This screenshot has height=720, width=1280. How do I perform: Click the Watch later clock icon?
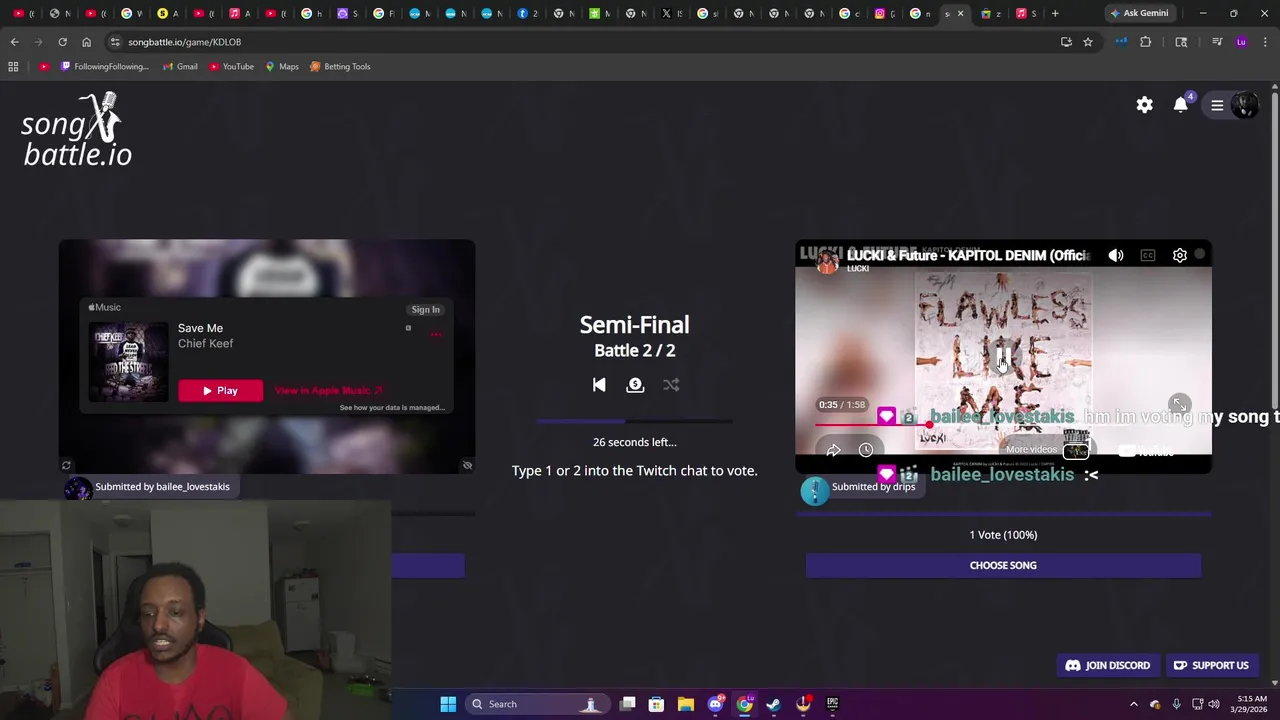pyautogui.click(x=866, y=450)
